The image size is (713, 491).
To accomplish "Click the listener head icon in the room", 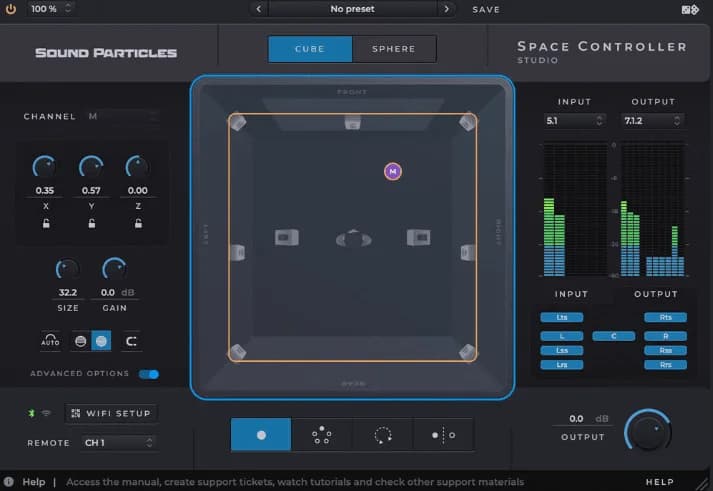I will click(354, 238).
